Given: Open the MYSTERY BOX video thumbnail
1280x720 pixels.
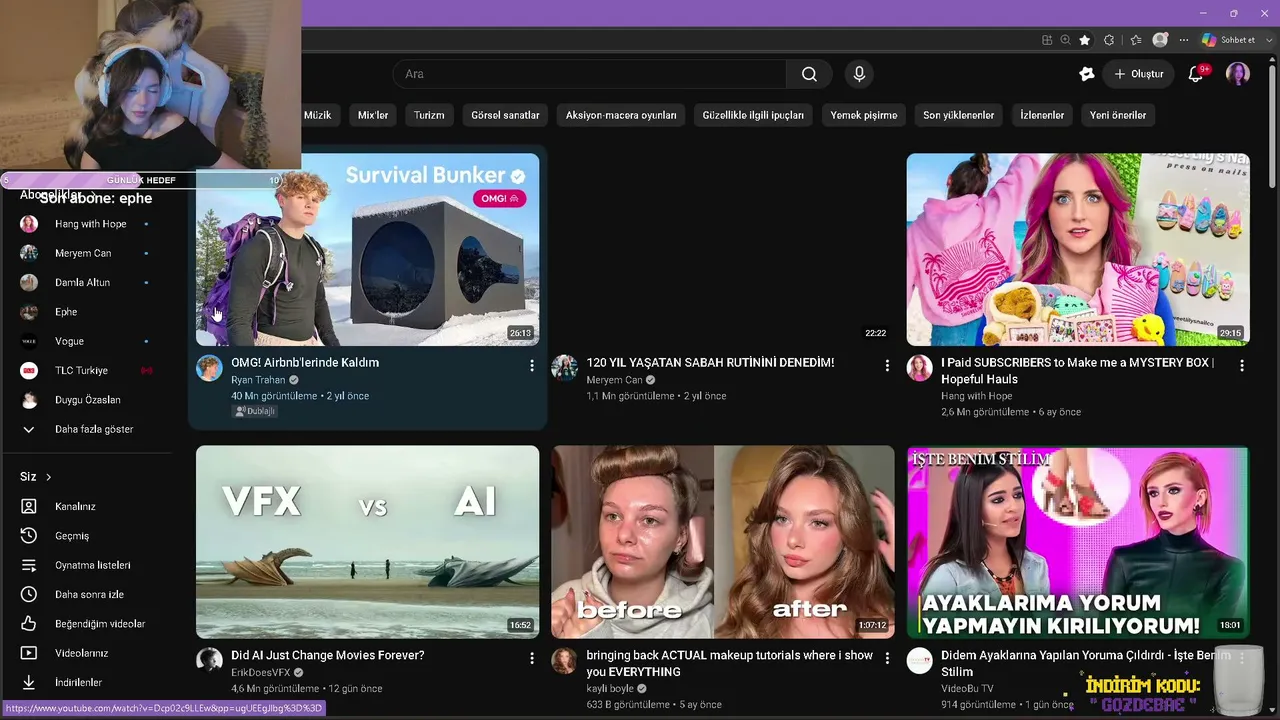Looking at the screenshot, I should click(x=1078, y=249).
